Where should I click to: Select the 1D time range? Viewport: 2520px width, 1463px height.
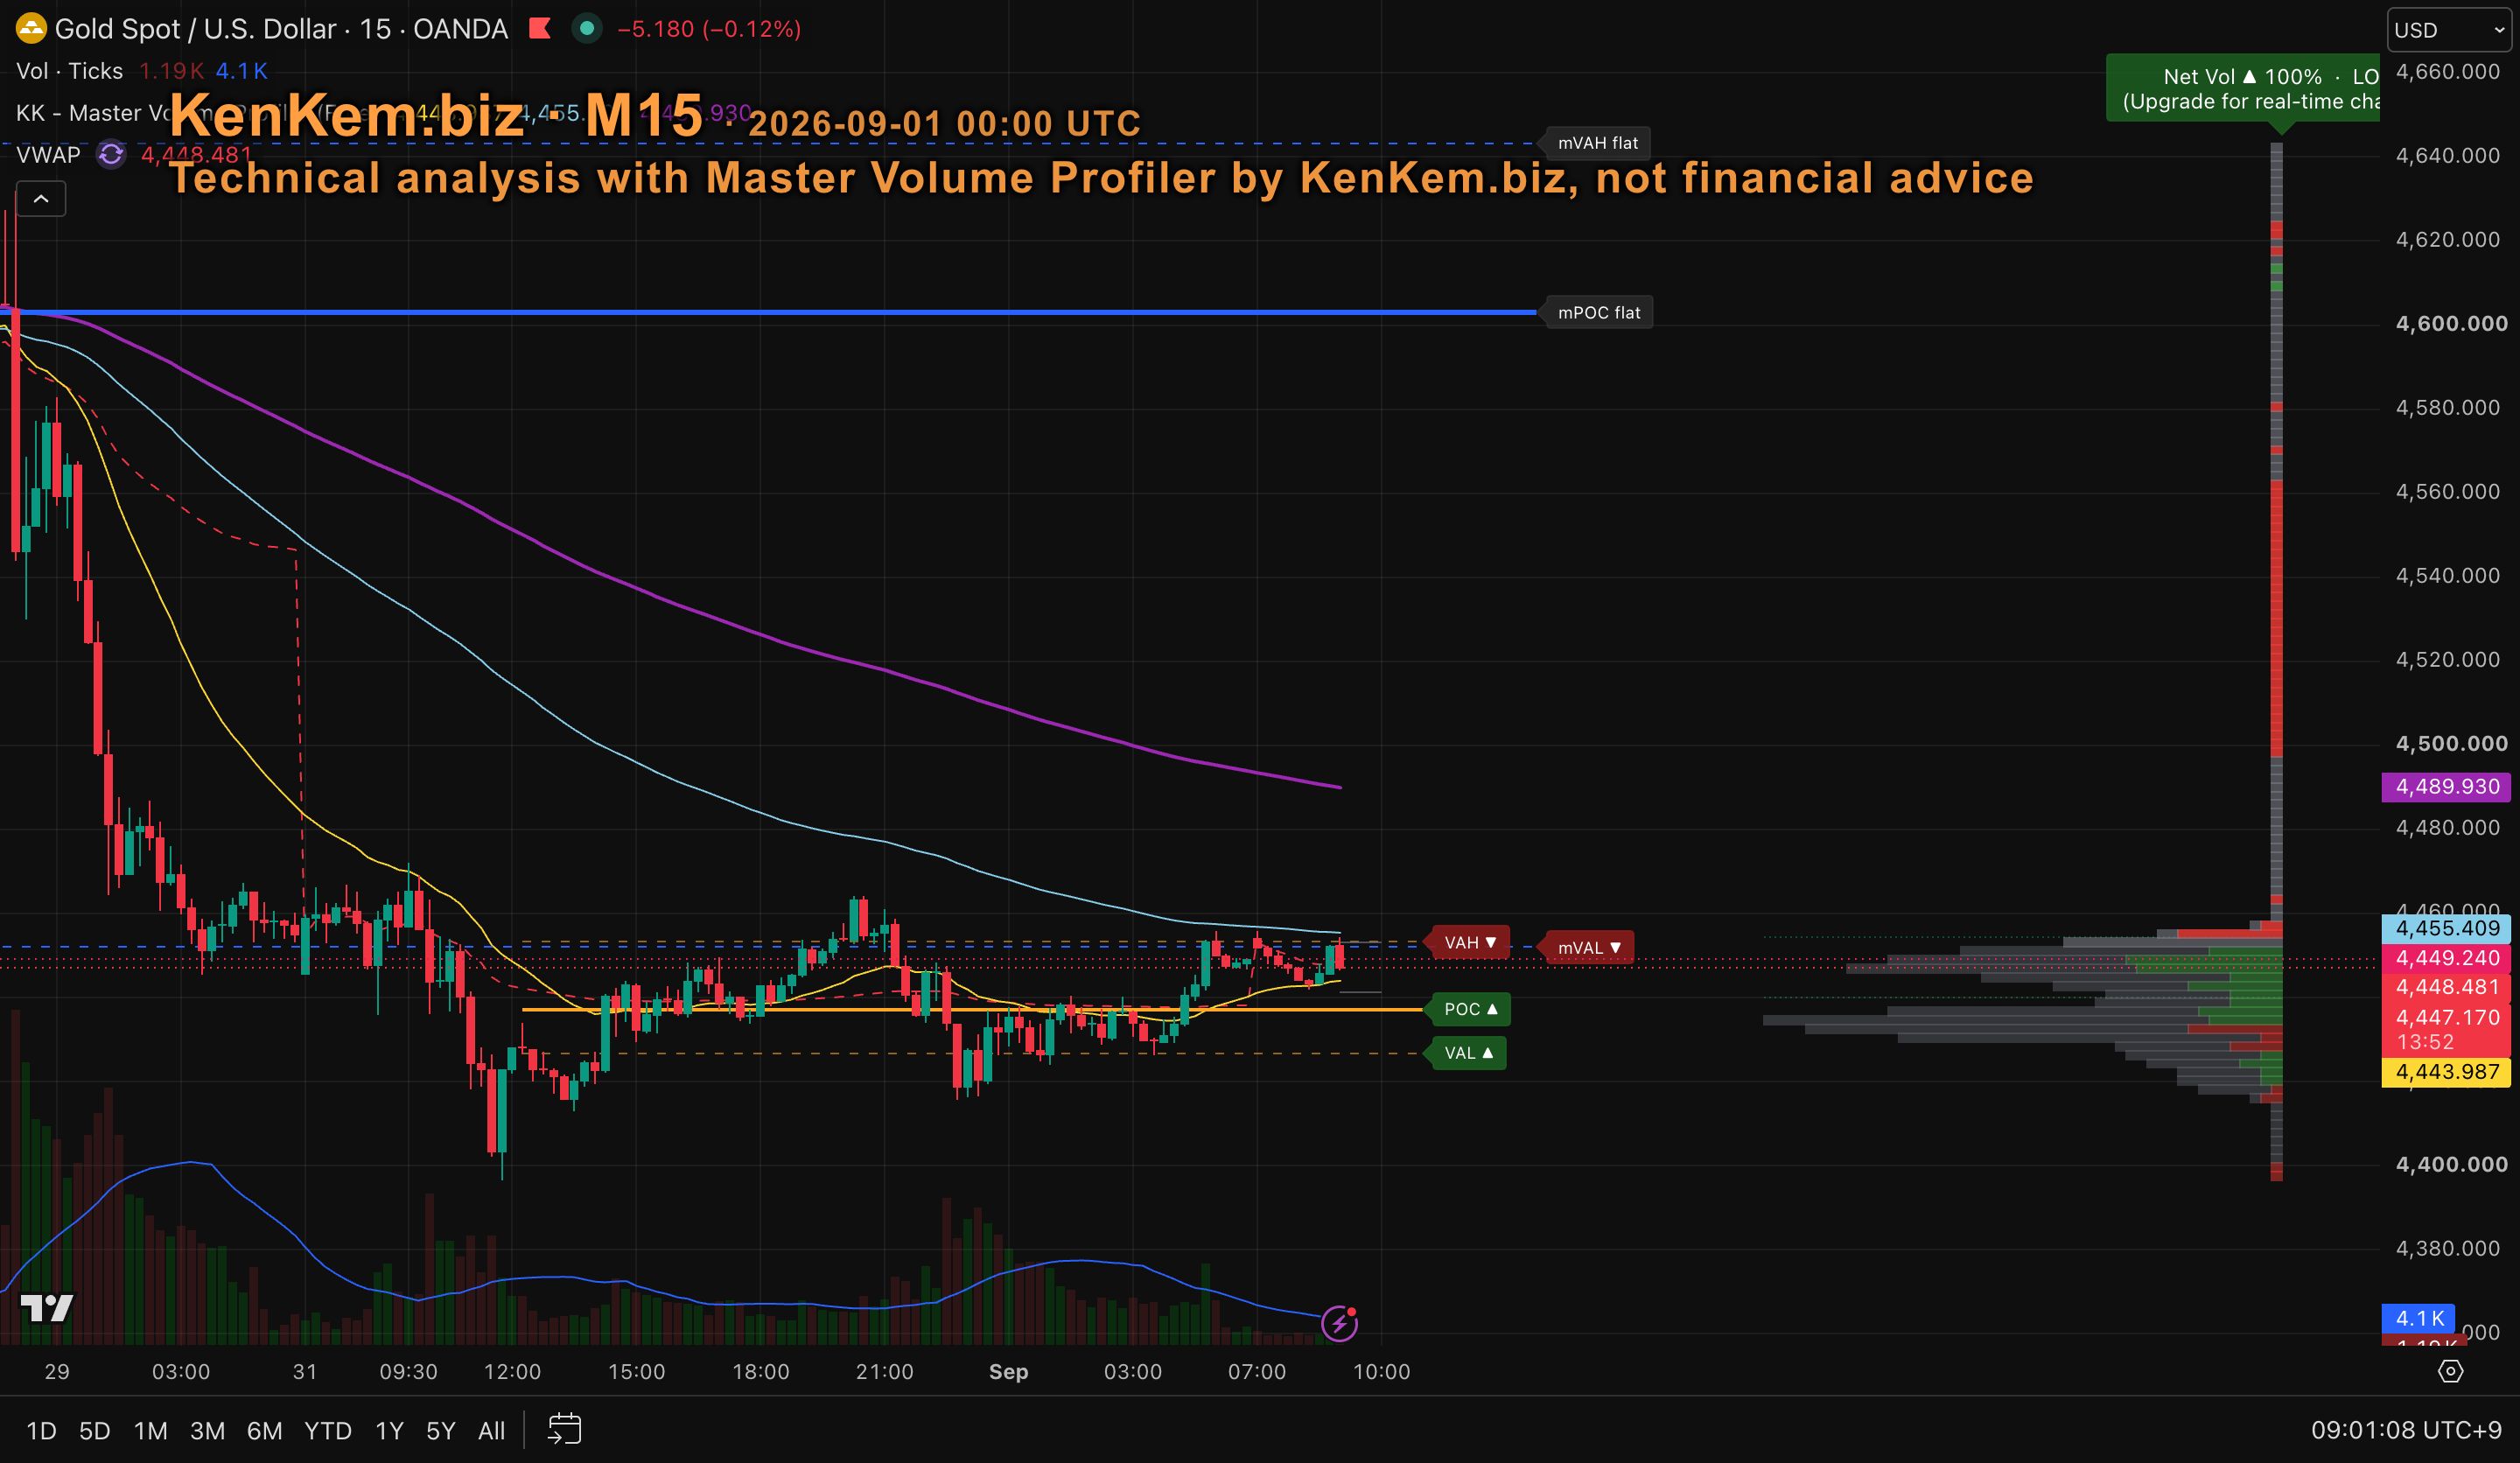[41, 1431]
